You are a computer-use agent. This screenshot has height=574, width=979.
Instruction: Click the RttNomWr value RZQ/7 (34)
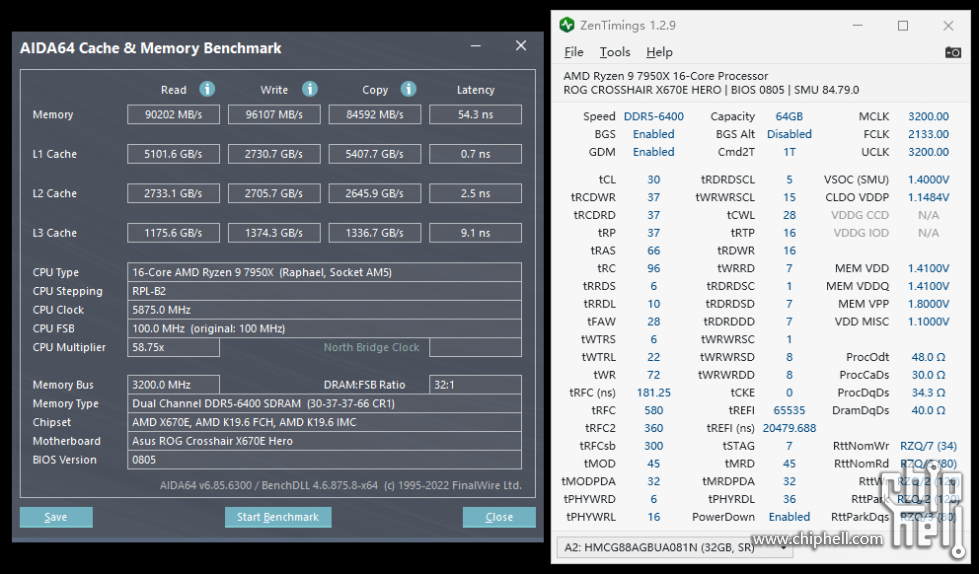pos(928,446)
